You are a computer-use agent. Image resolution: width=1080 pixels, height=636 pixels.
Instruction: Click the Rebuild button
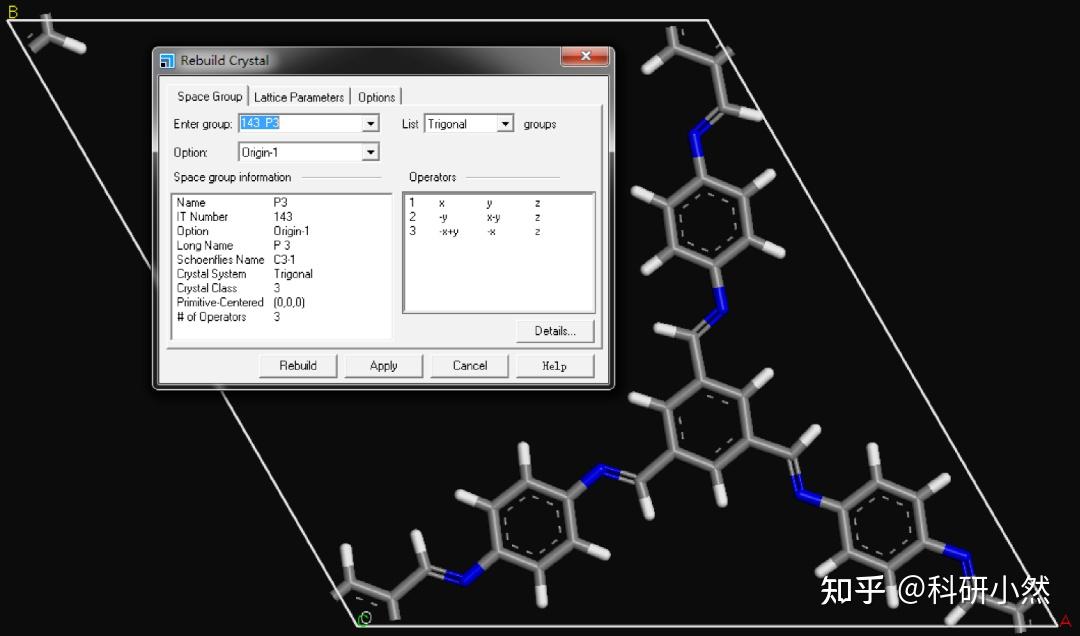[x=298, y=365]
